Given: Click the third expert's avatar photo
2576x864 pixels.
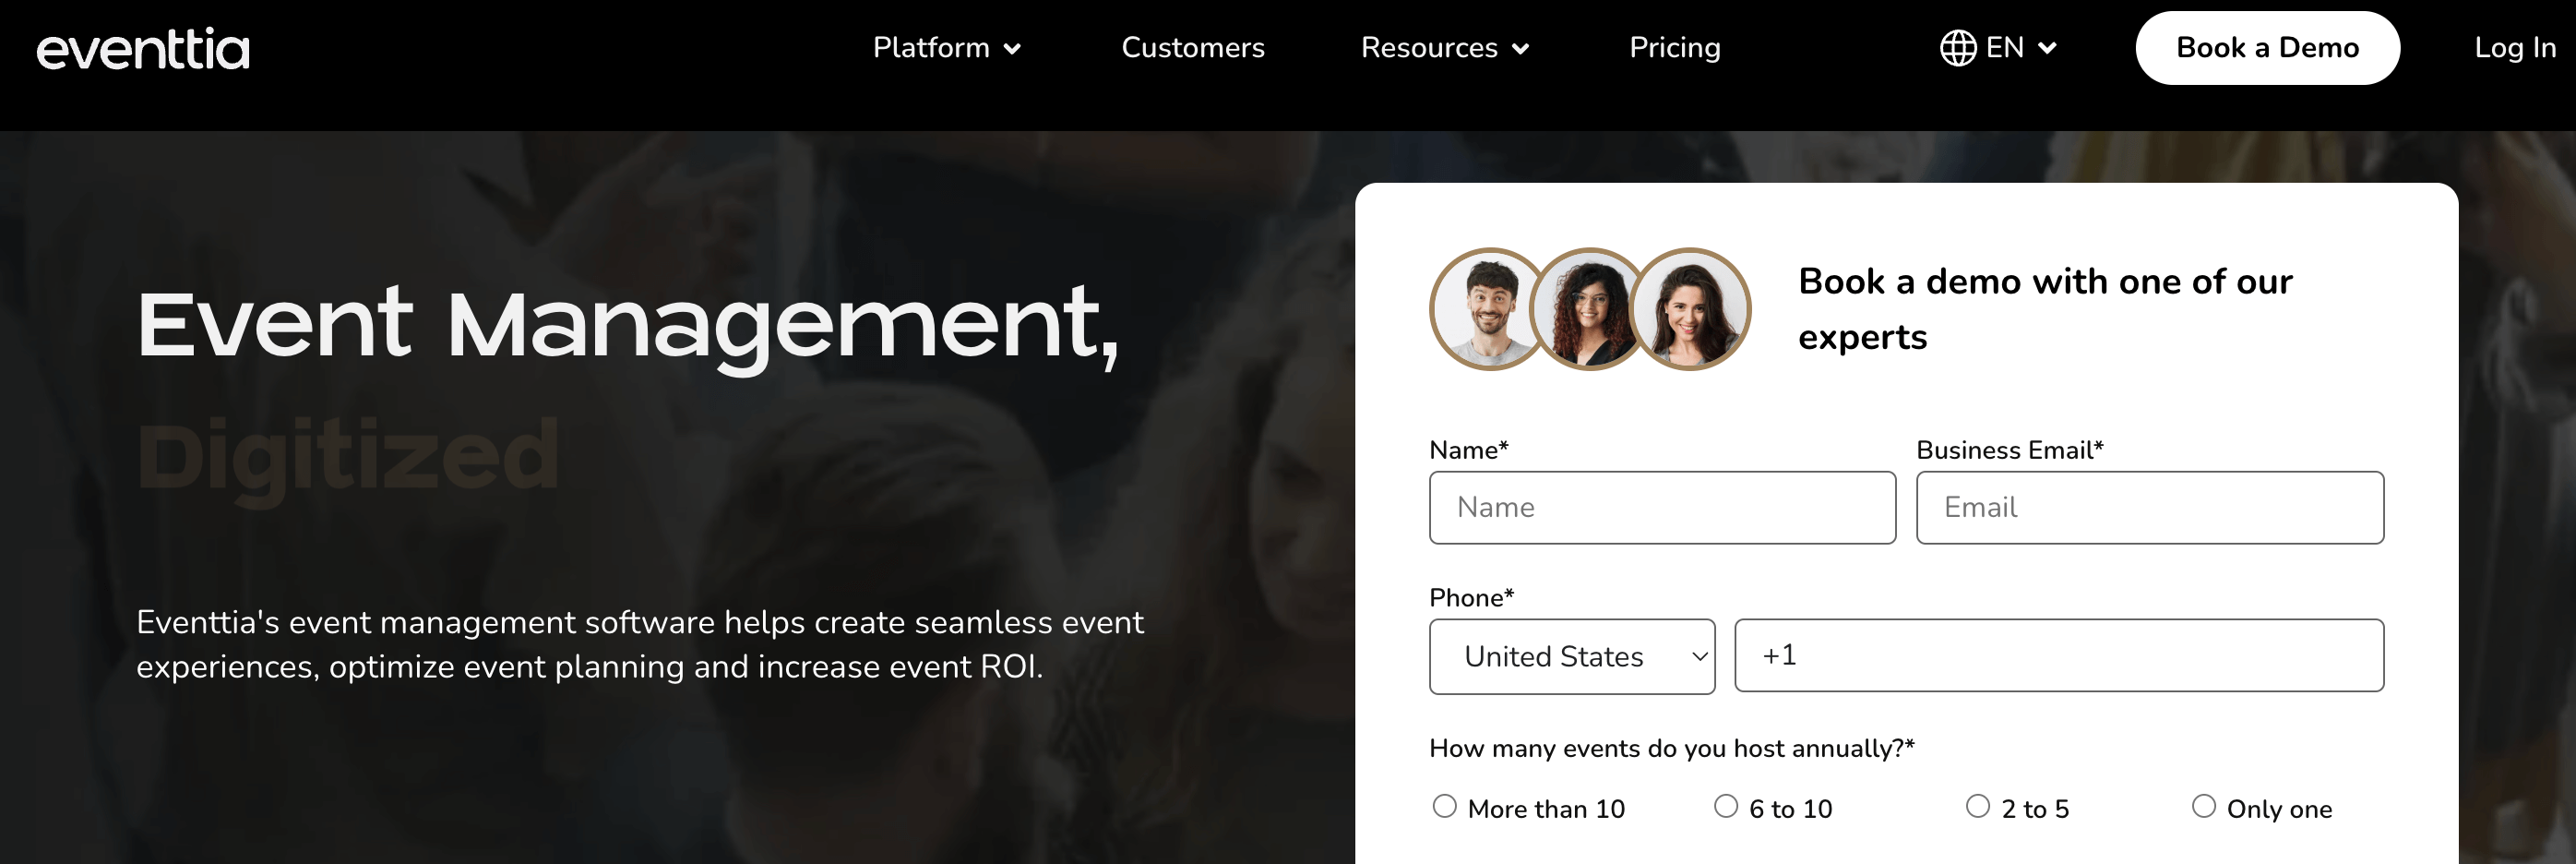Looking at the screenshot, I should pos(1692,310).
